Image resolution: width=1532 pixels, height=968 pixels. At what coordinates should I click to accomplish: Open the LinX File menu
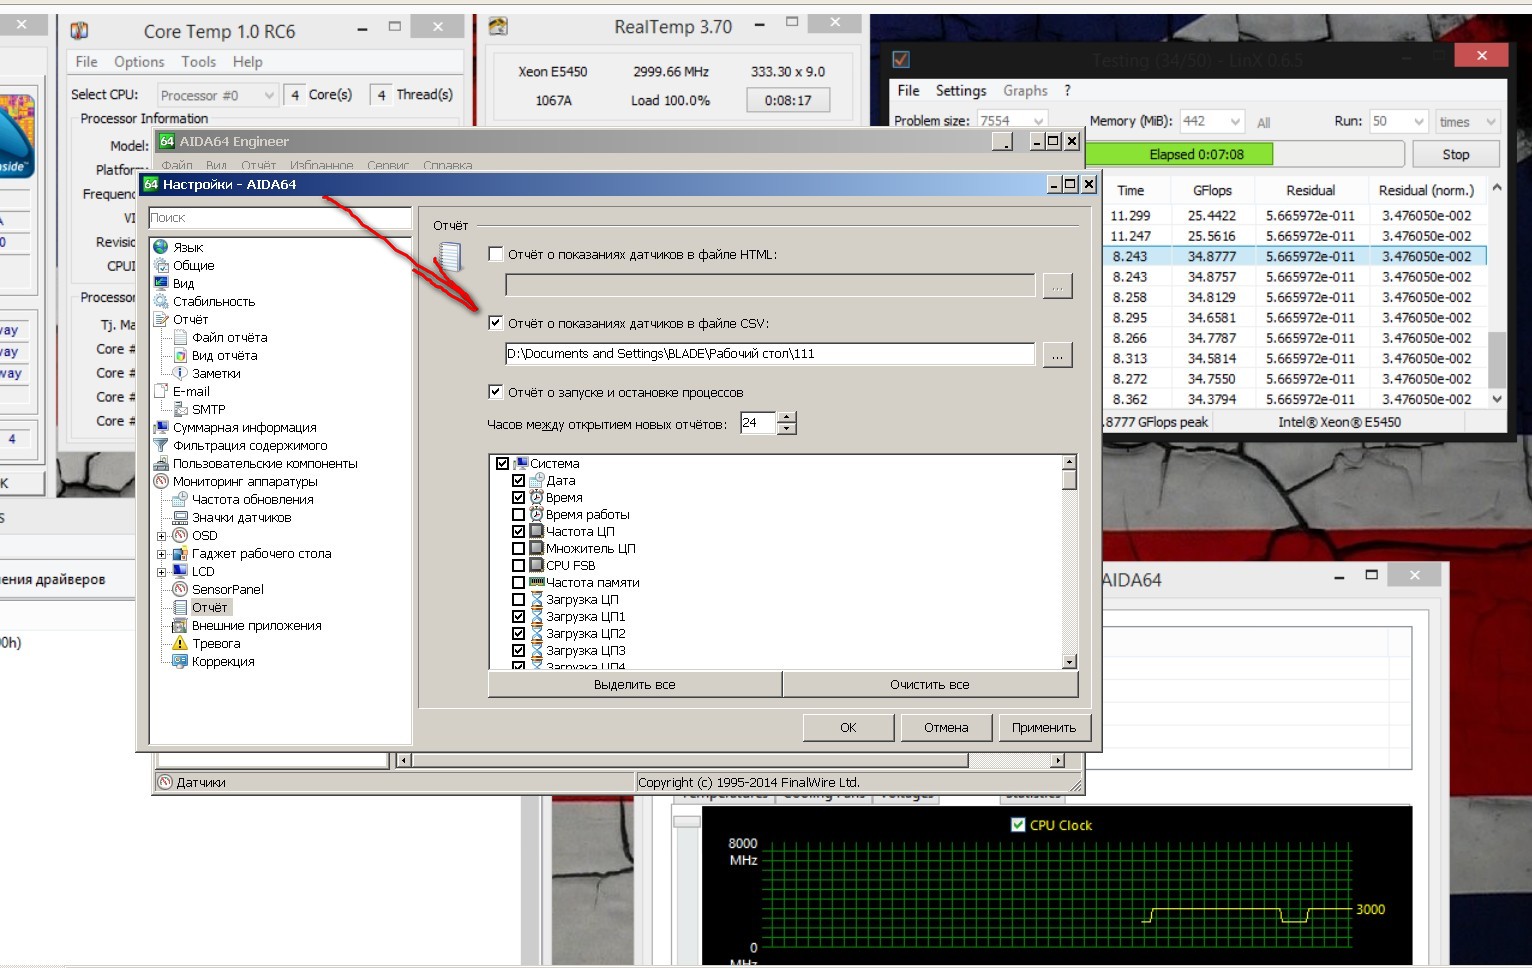click(908, 90)
